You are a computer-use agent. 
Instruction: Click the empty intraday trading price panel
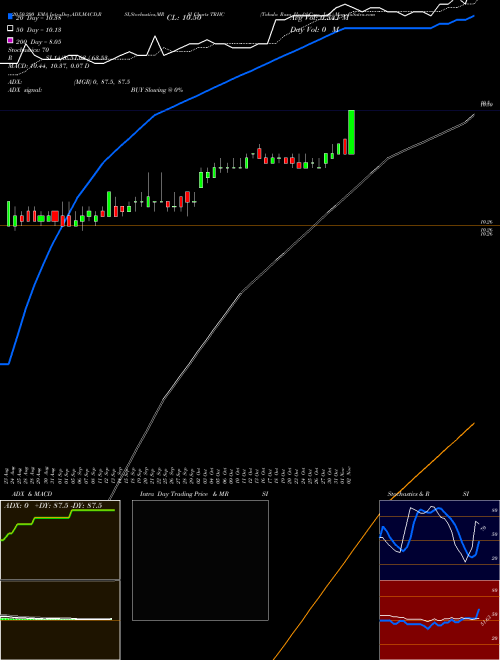pyautogui.click(x=200, y=560)
